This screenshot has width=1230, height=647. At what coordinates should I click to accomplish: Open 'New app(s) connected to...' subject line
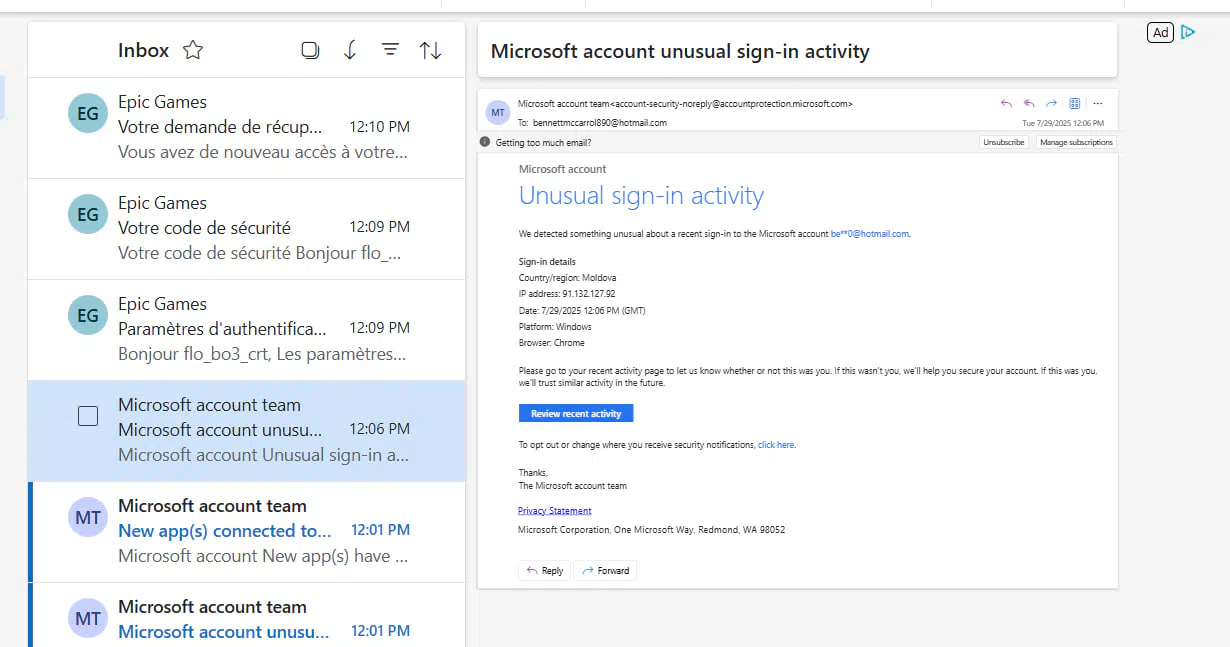click(224, 531)
